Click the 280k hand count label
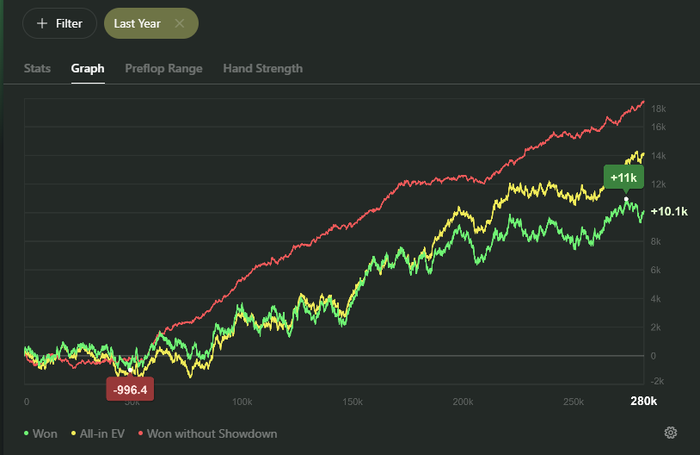 click(x=643, y=402)
